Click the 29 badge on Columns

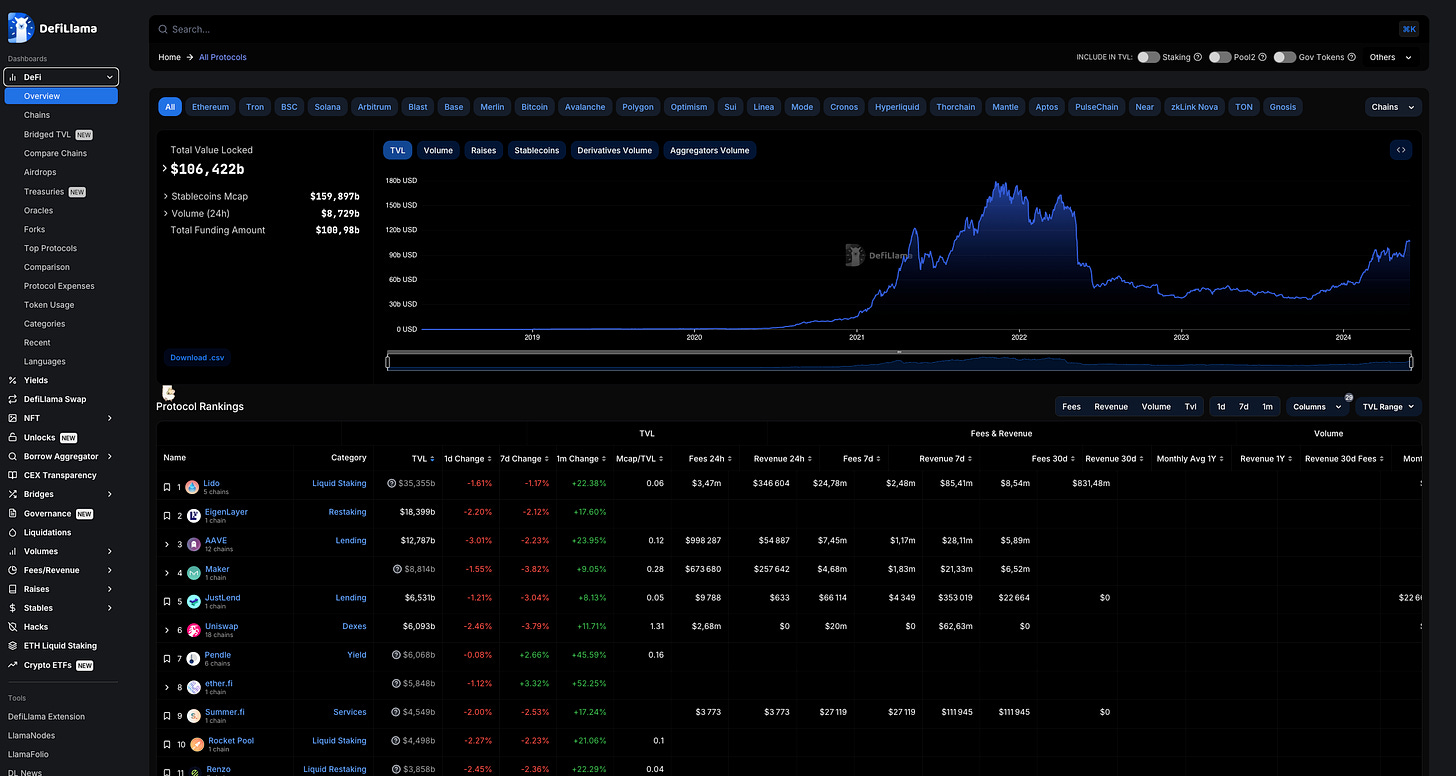click(1348, 398)
